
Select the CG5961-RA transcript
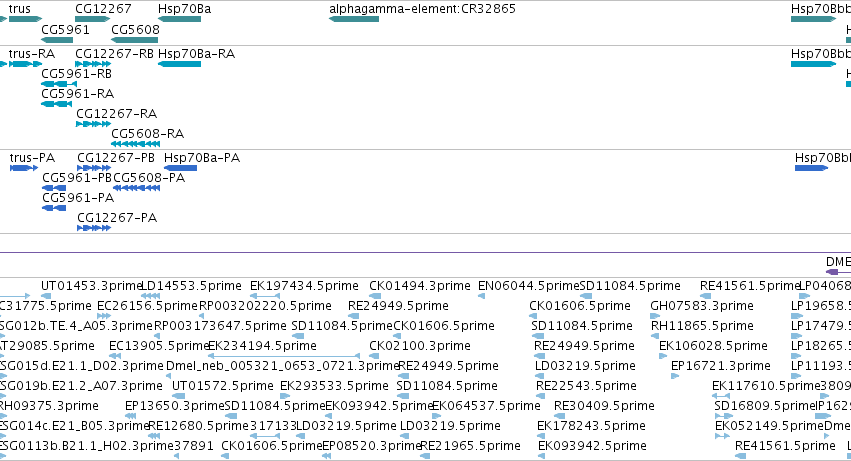click(56, 104)
